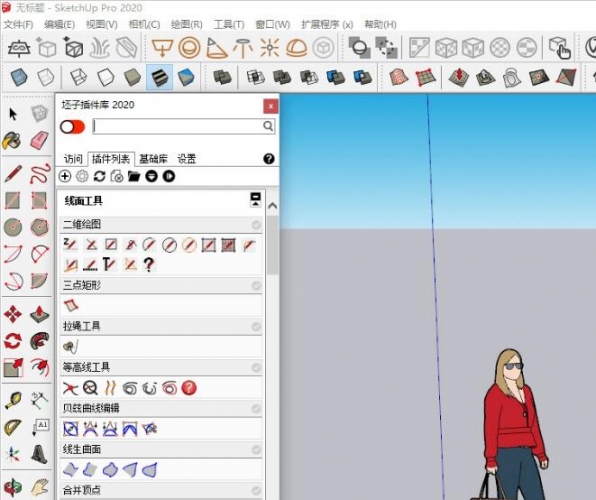
Task: Select the Offset tool
Action: point(40,368)
